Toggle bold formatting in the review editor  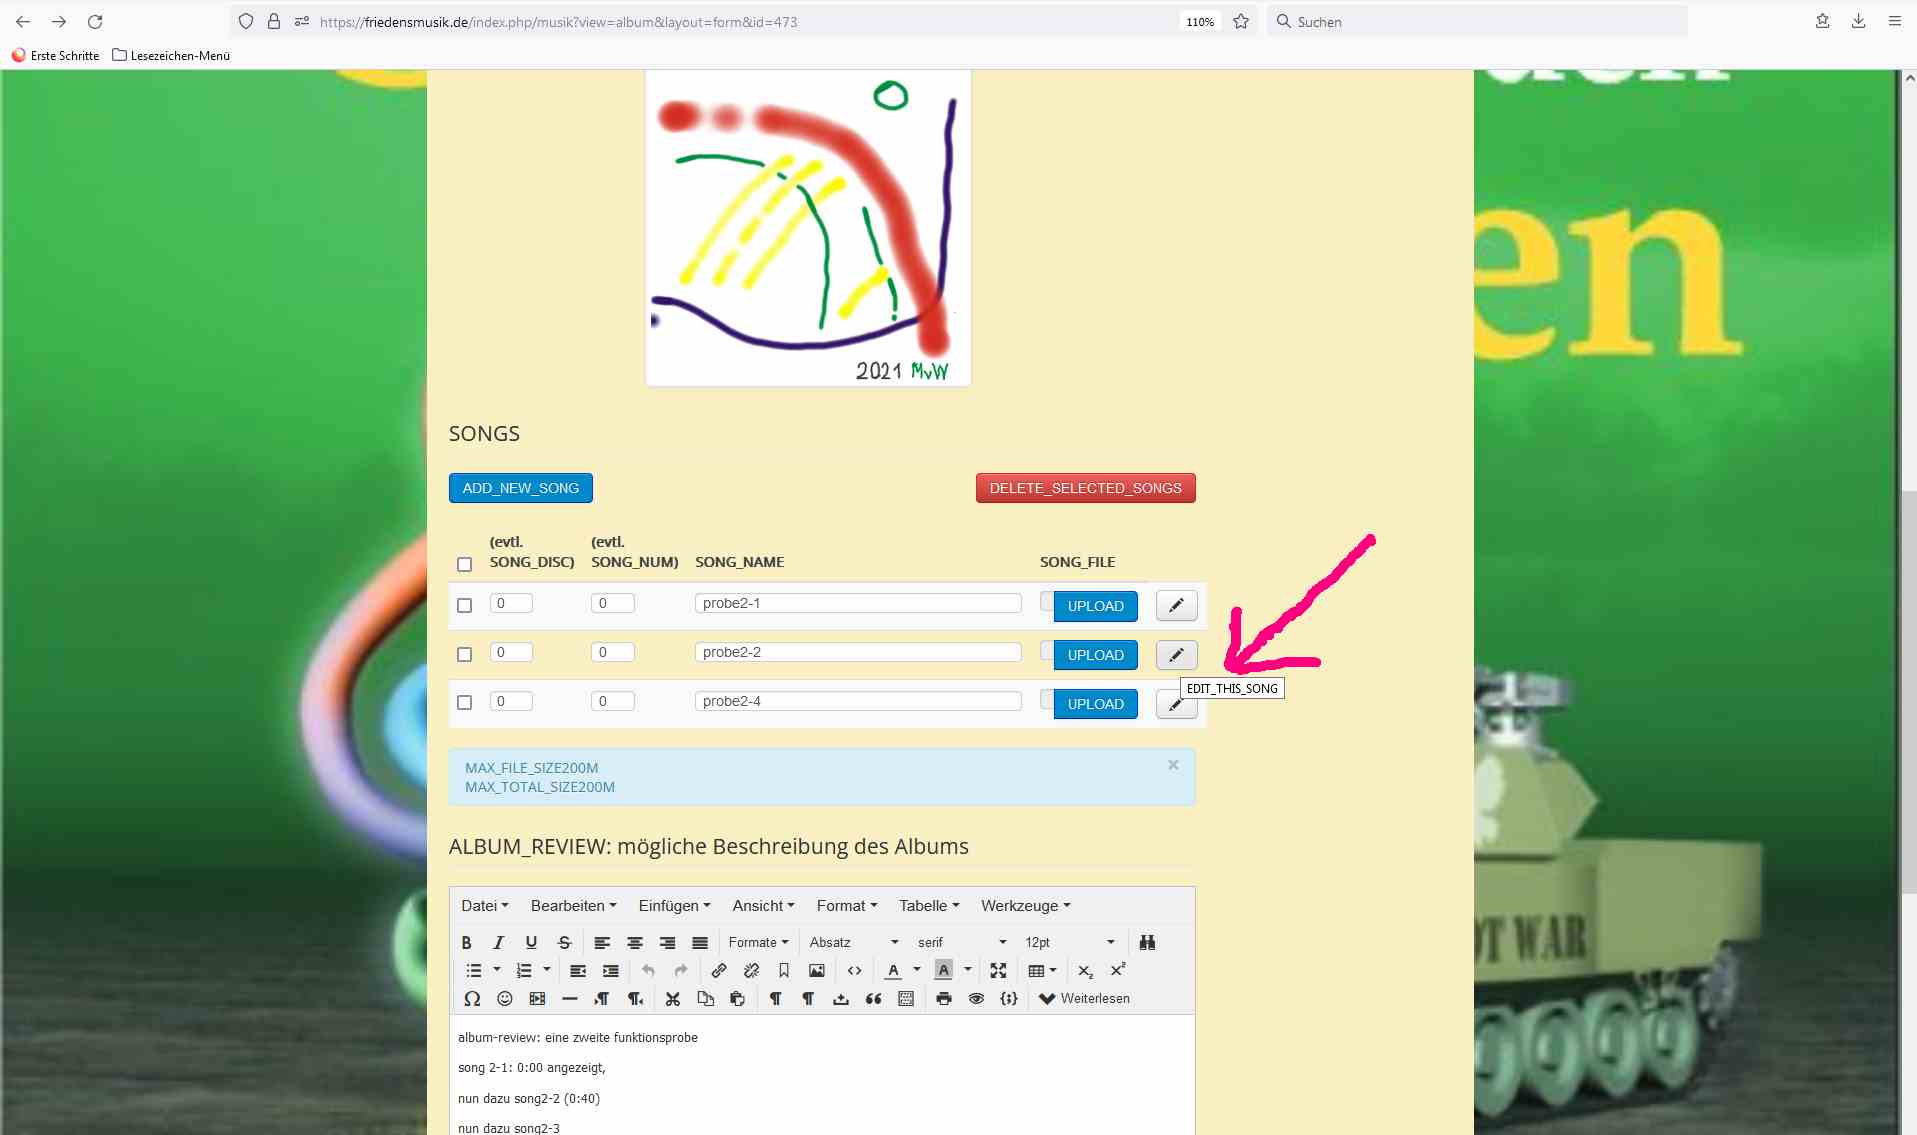466,942
